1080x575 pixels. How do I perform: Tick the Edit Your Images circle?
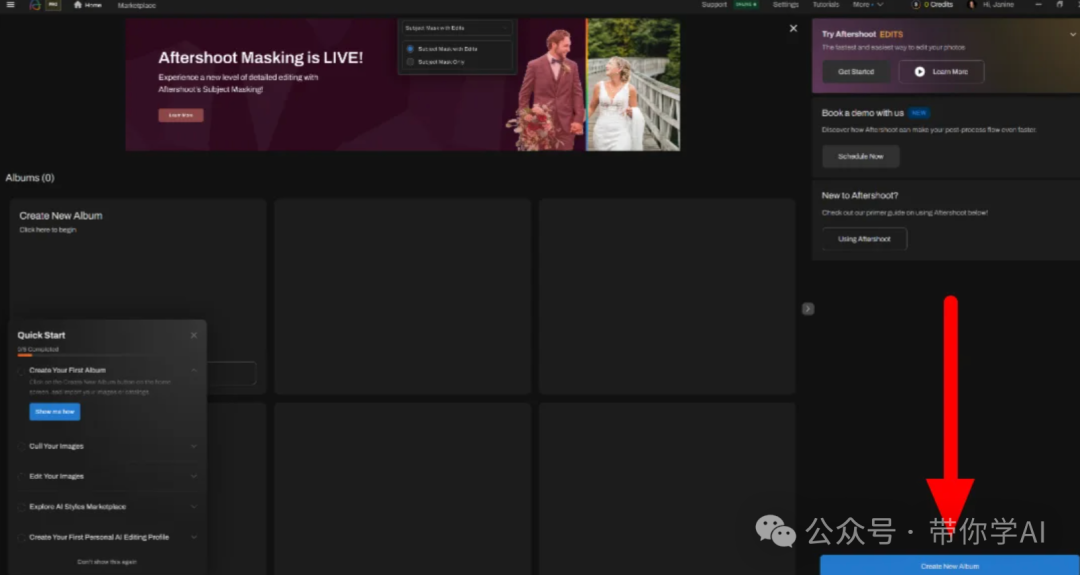tap(21, 477)
